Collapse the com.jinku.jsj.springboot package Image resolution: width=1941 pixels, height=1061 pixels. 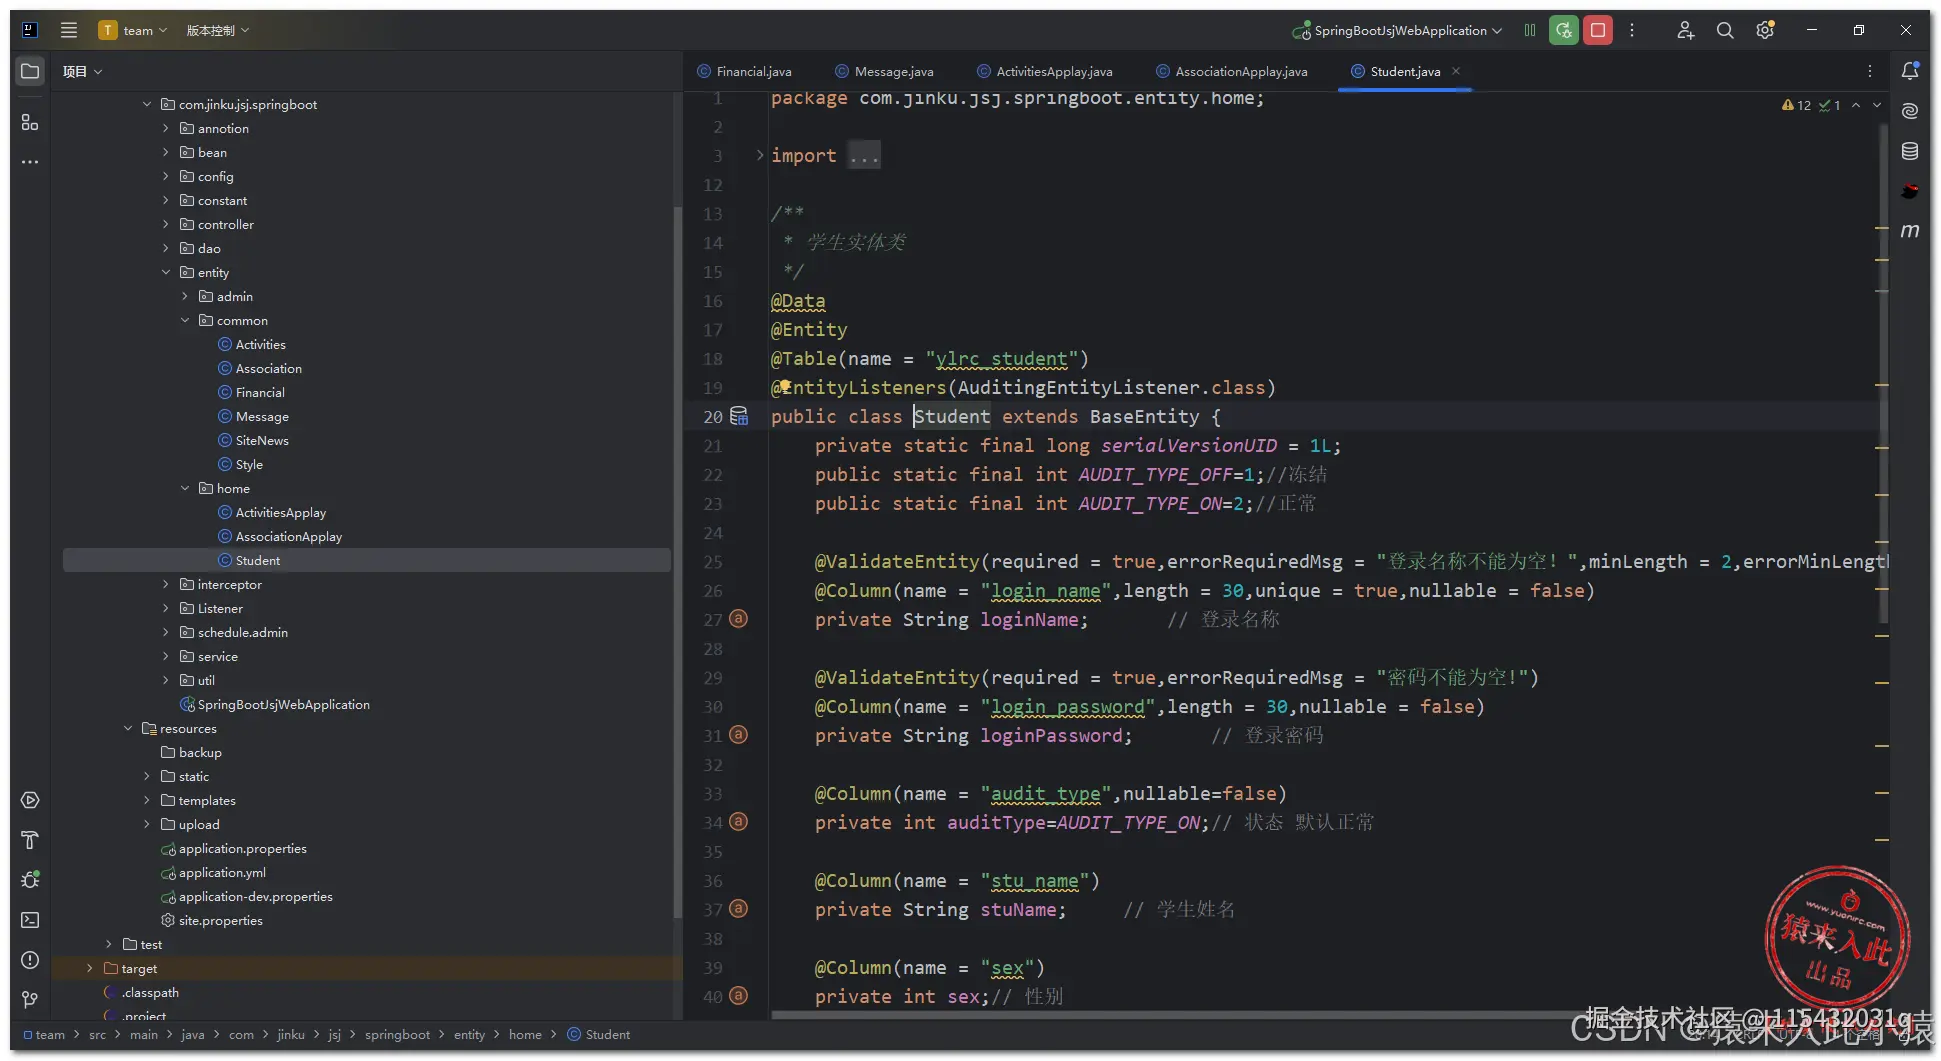[x=147, y=104]
